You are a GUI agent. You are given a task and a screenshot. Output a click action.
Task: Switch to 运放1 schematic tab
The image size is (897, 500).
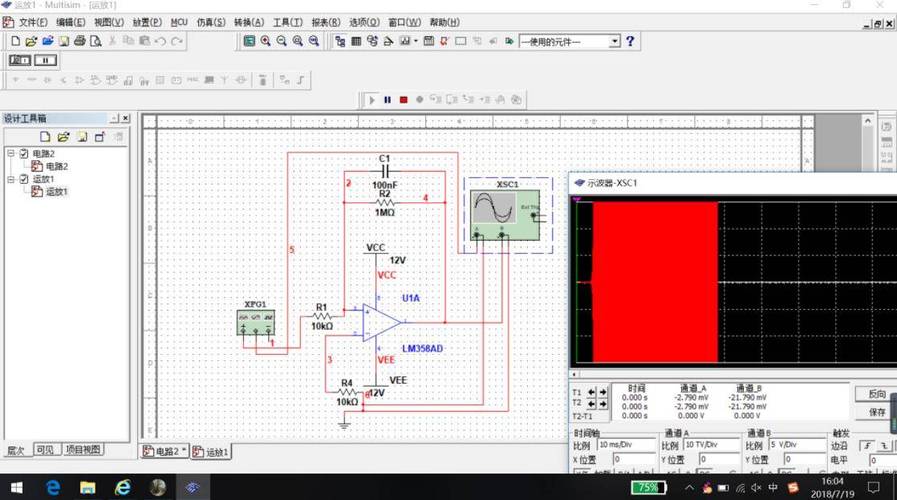pyautogui.click(x=211, y=452)
